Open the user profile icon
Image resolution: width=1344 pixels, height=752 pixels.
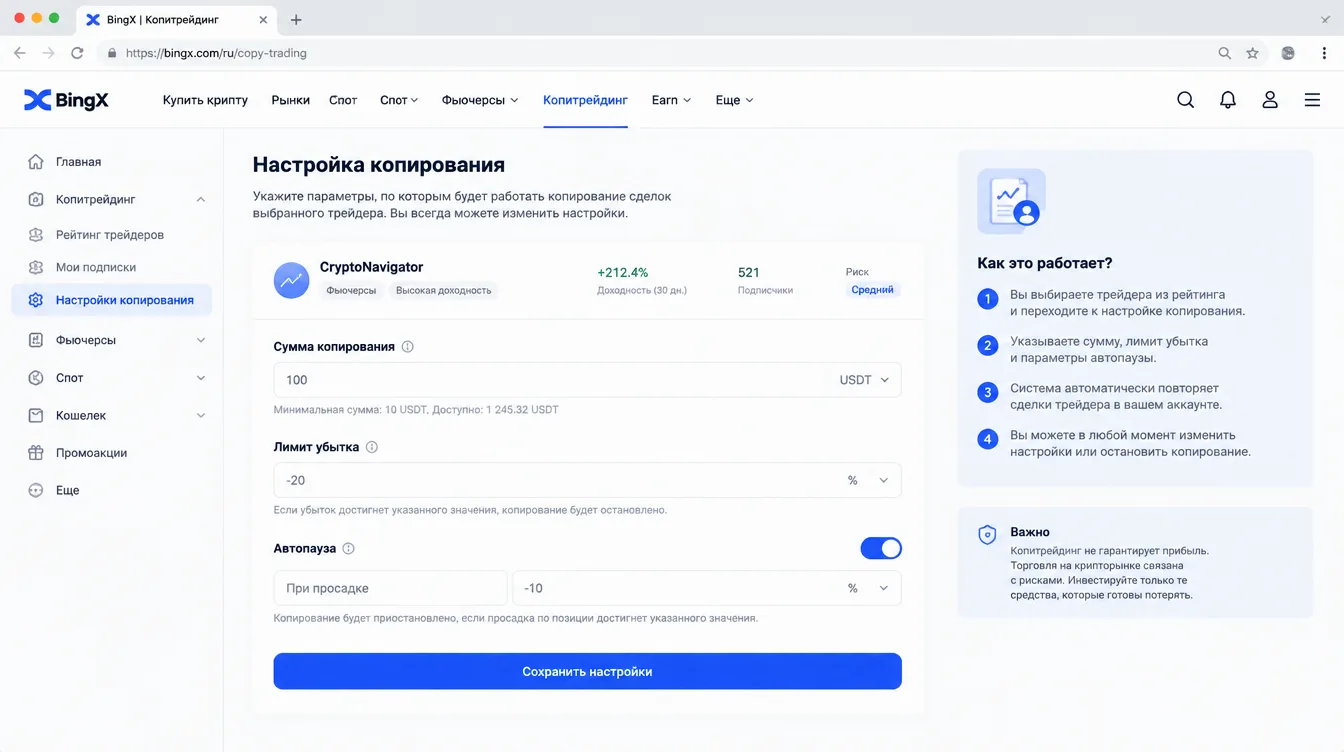coord(1270,100)
